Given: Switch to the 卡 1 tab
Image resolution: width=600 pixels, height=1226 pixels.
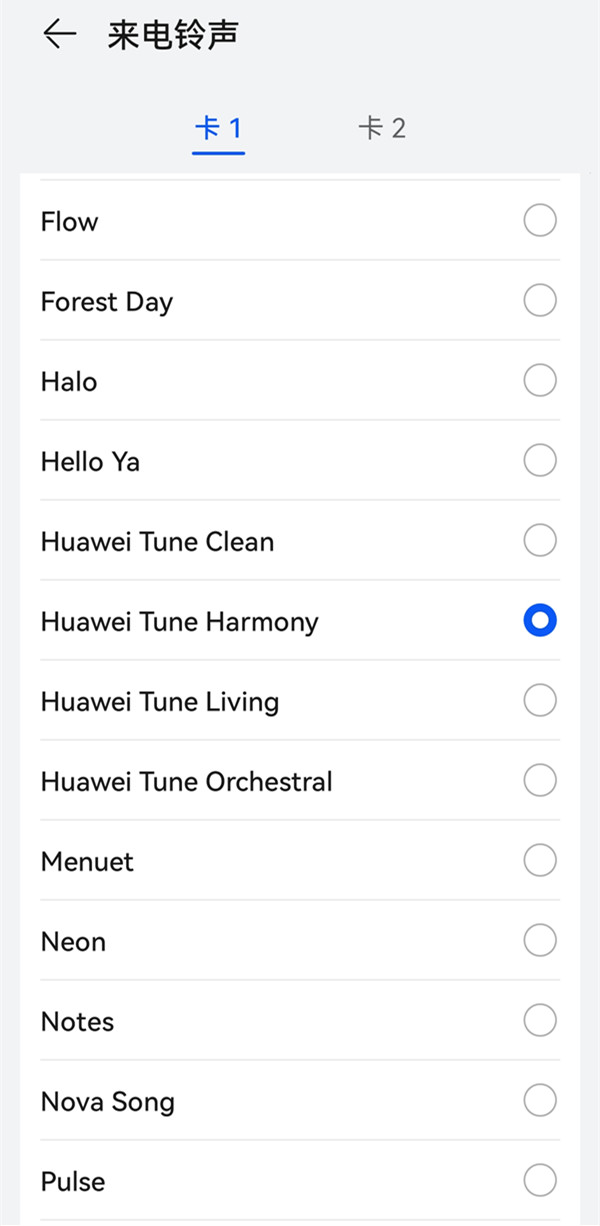Looking at the screenshot, I should coord(218,129).
